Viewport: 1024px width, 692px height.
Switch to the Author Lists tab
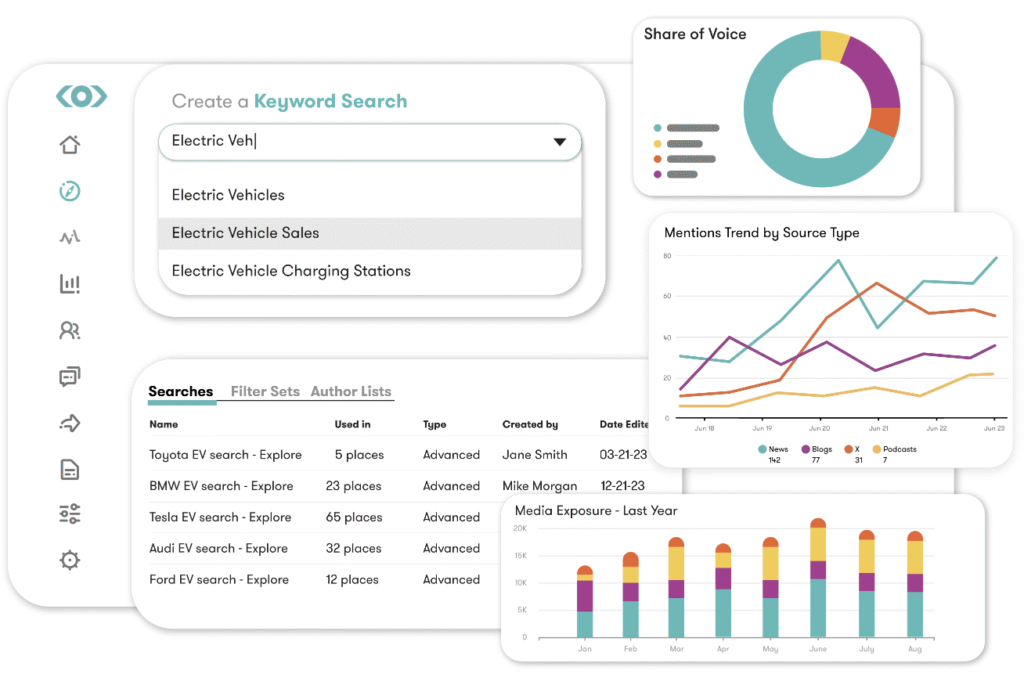[x=351, y=392]
